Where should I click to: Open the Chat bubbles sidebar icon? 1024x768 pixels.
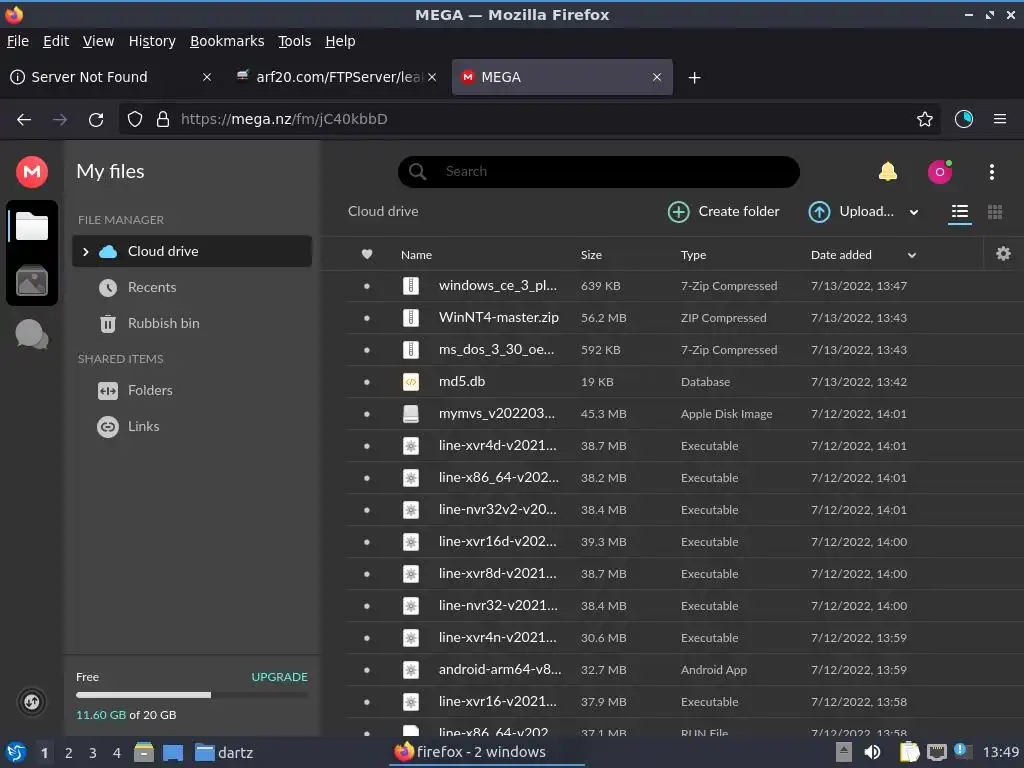tap(31, 334)
